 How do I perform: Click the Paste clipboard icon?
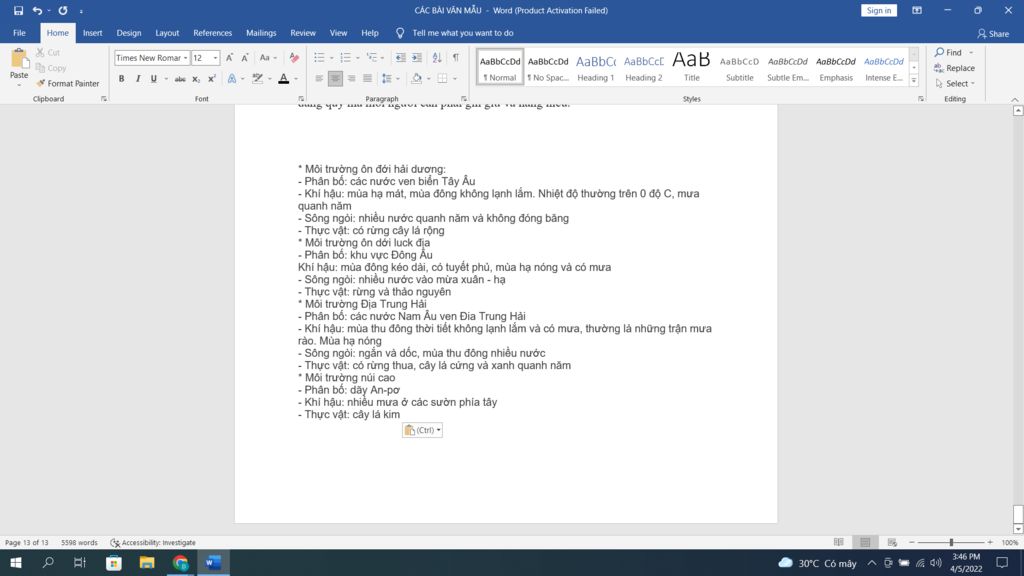click(19, 59)
